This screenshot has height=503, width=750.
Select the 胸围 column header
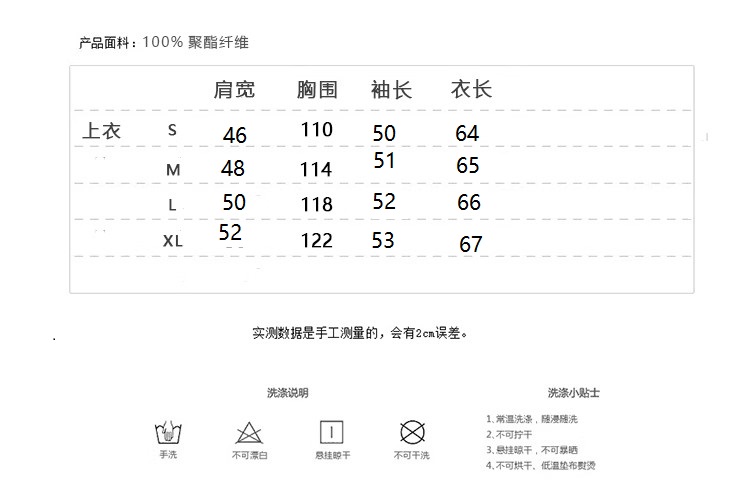(317, 89)
